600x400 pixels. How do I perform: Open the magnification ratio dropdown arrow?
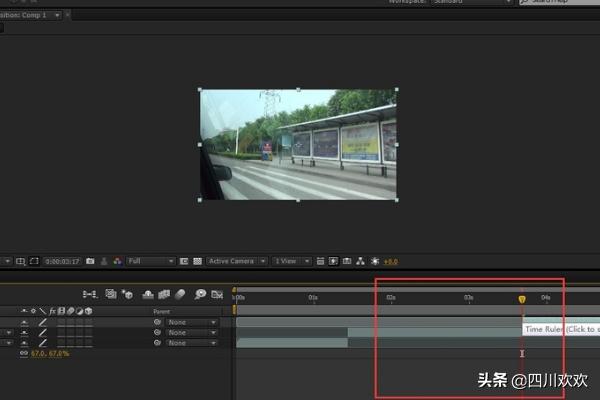[7, 261]
